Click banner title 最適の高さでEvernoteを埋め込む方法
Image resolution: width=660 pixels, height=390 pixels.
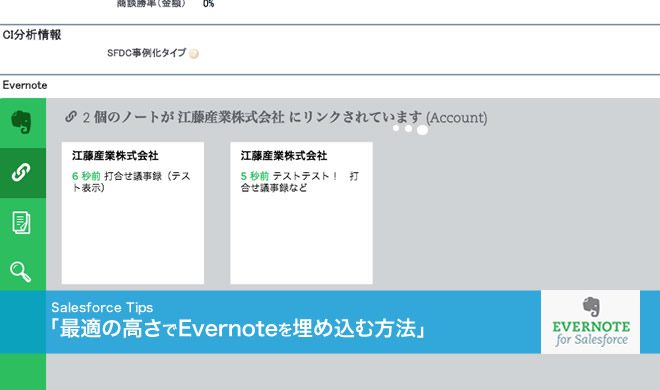point(238,329)
